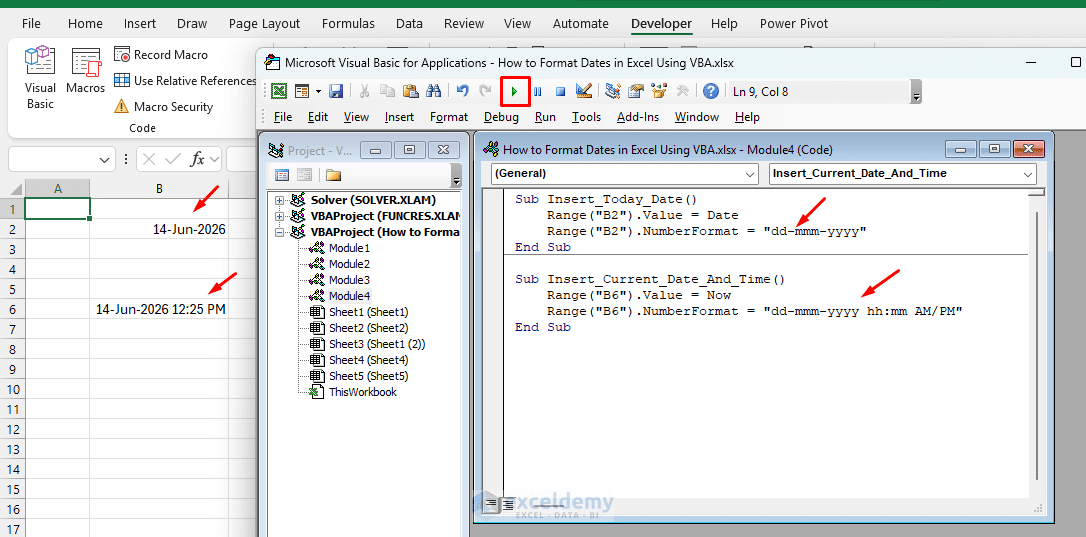This screenshot has height=537, width=1086.
Task: Open Find with the binoculars icon
Action: point(434,91)
